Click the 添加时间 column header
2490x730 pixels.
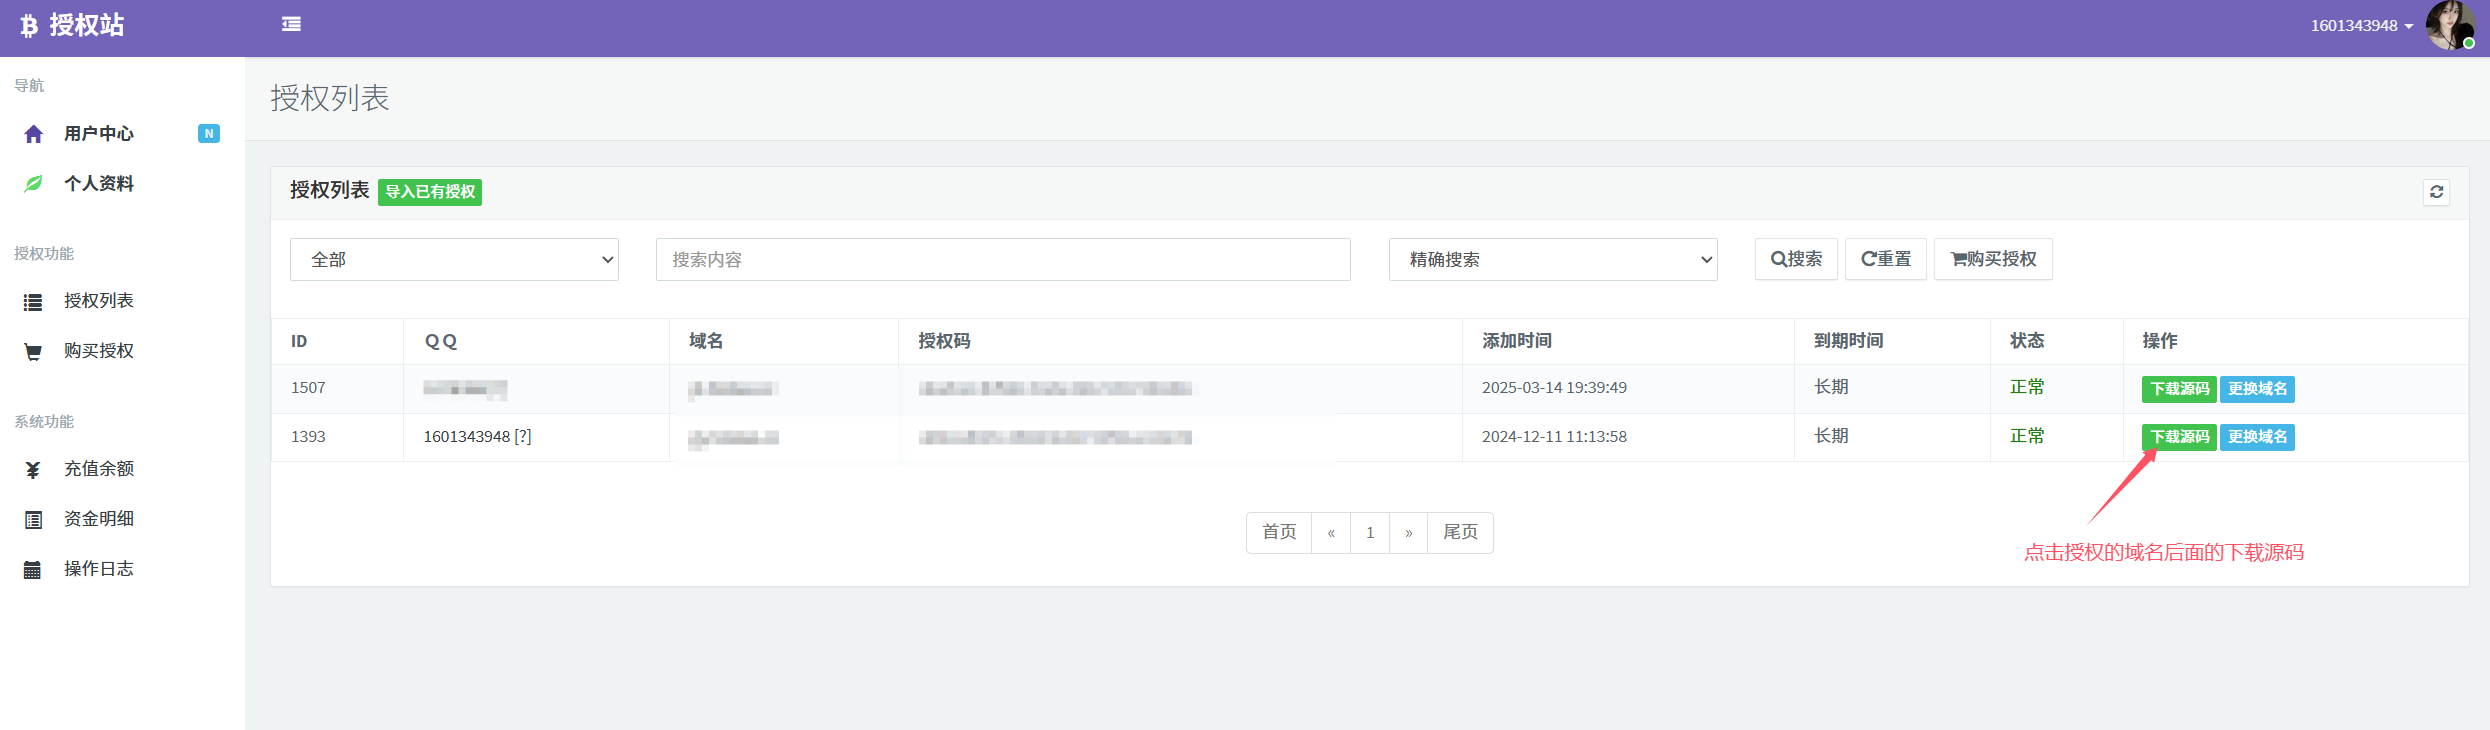coord(1517,341)
